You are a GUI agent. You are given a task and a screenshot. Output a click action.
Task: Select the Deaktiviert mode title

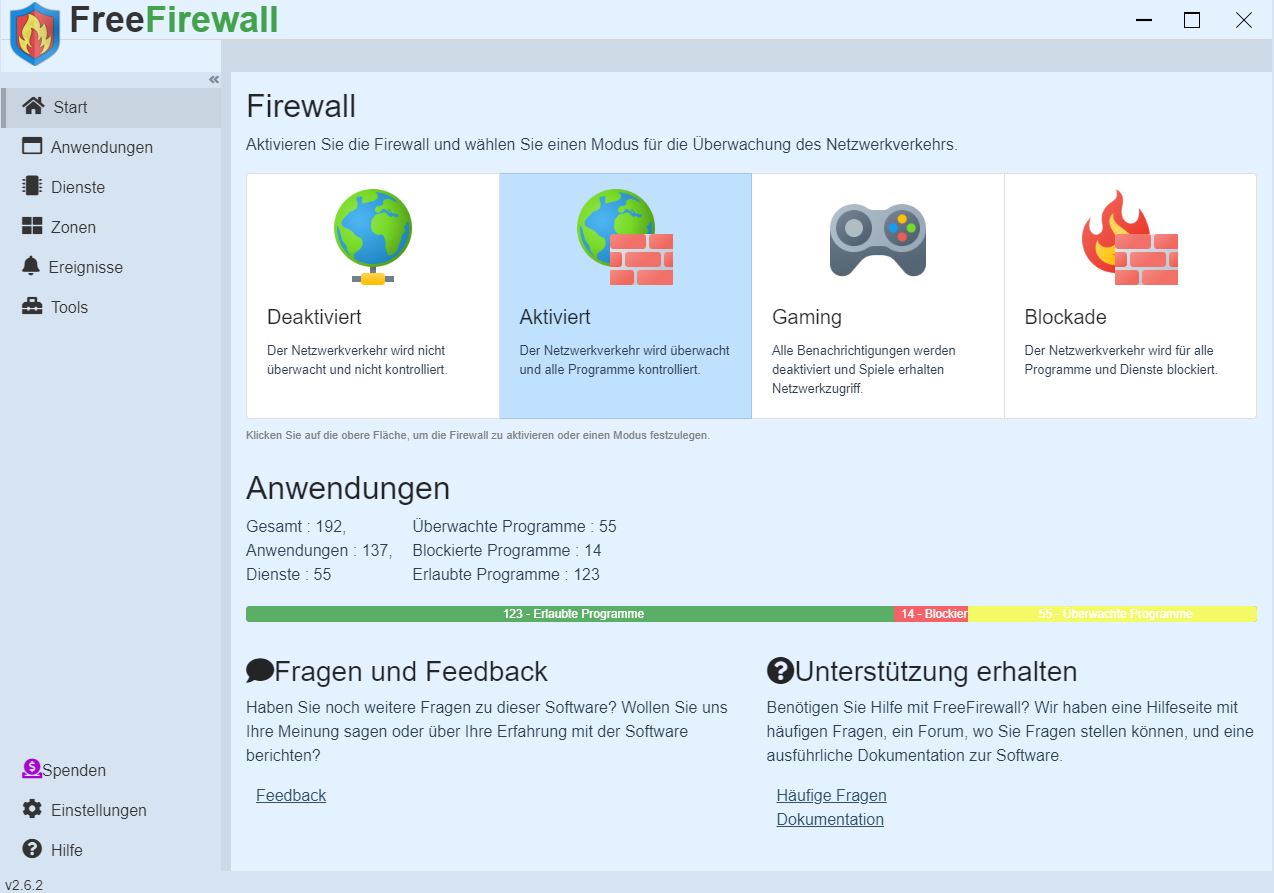click(314, 317)
